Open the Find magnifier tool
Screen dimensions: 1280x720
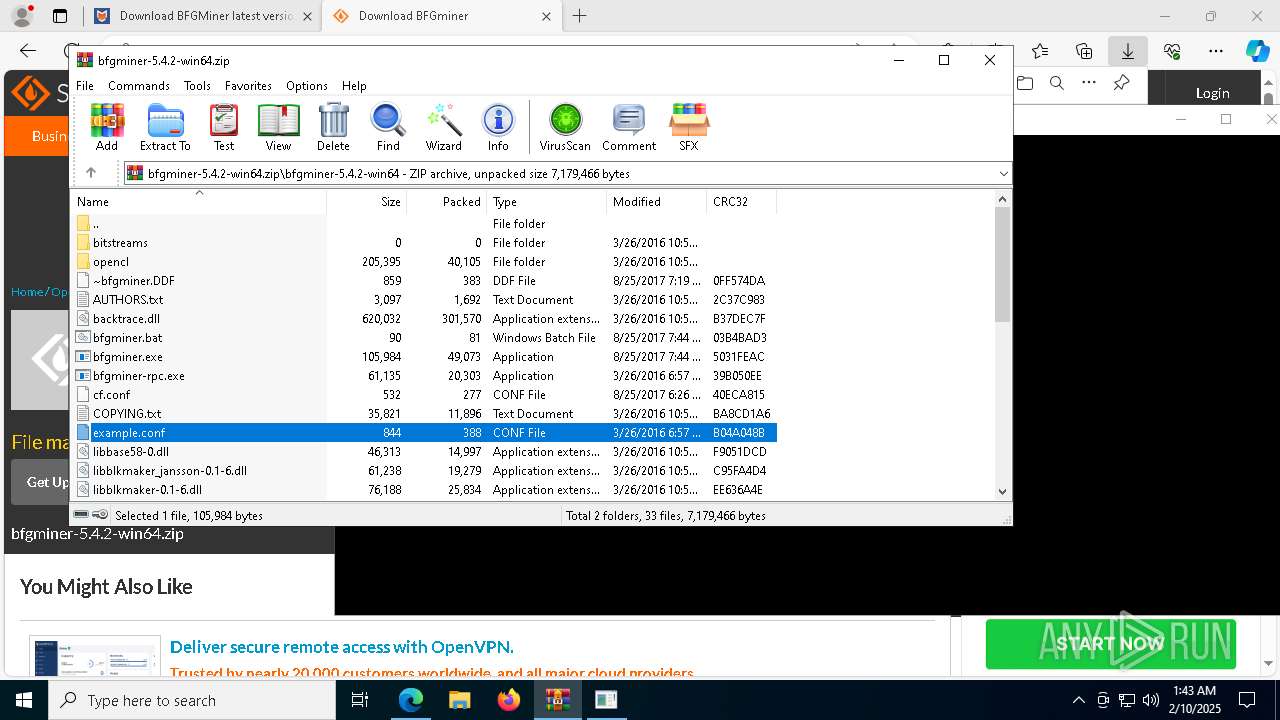point(388,126)
